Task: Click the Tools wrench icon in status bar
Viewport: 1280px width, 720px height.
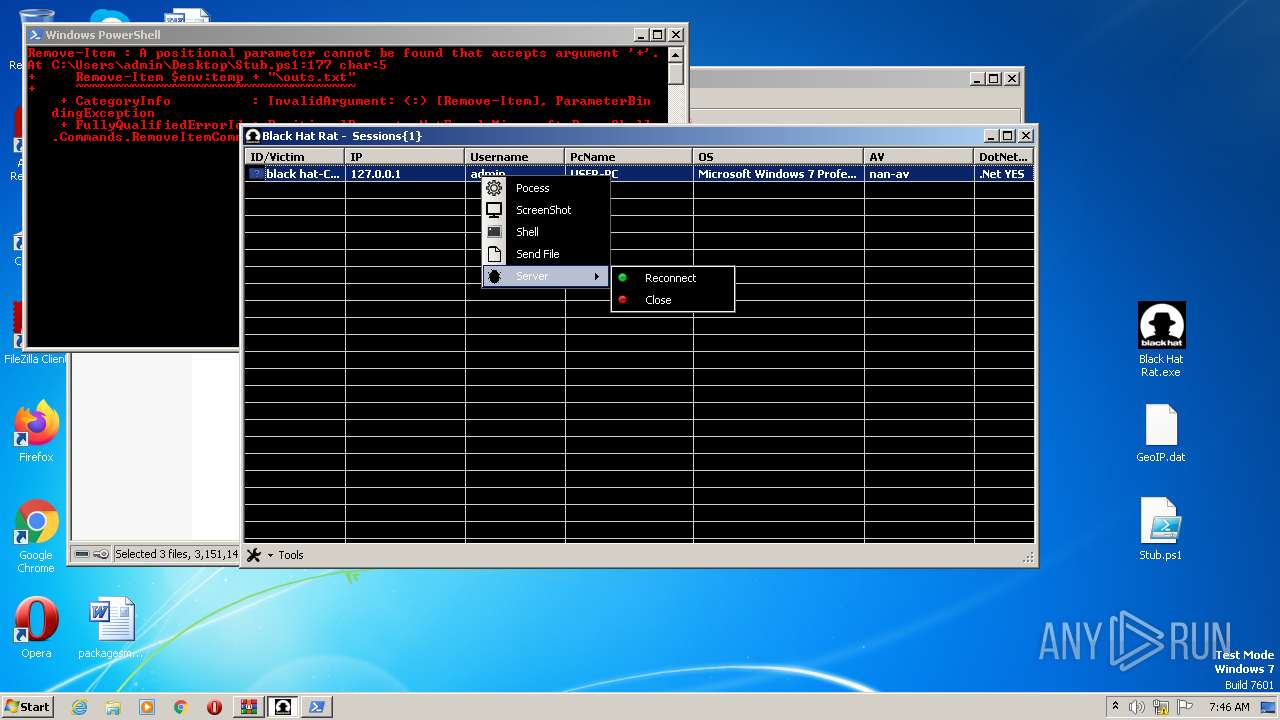Action: [254, 555]
